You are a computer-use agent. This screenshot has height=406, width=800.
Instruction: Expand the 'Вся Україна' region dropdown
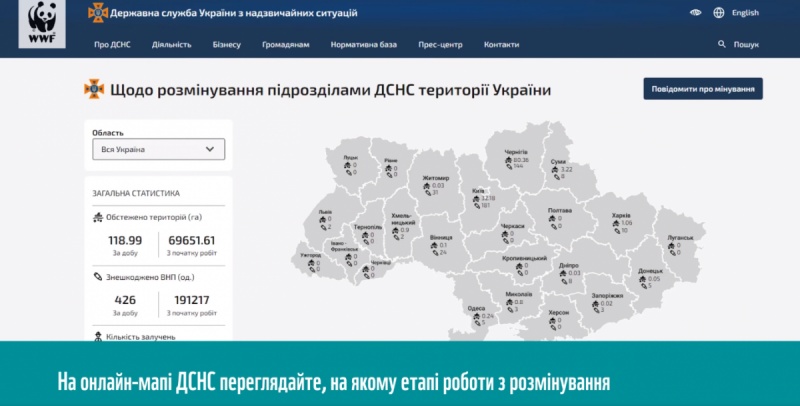[158, 149]
